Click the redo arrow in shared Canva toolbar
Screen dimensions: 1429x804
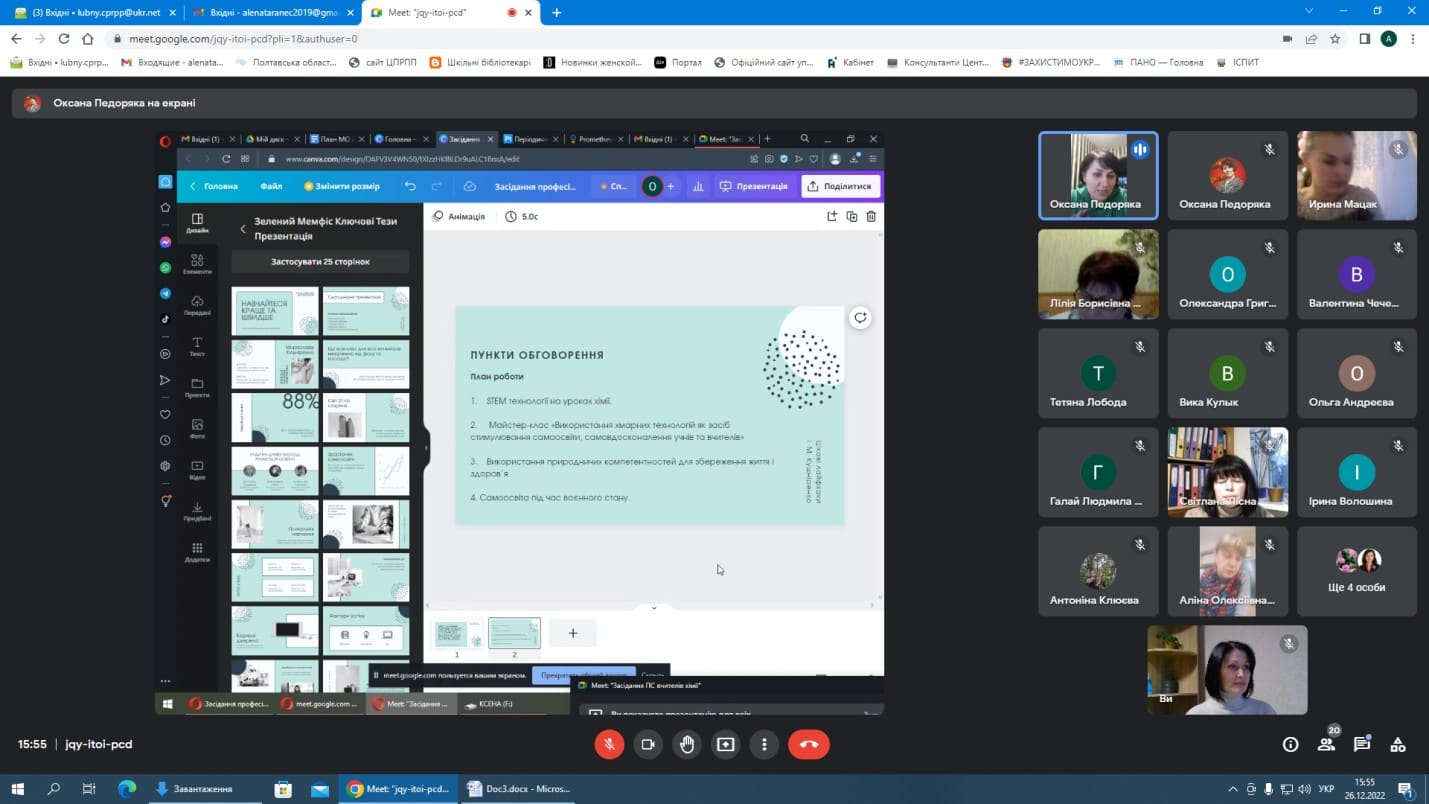437,186
